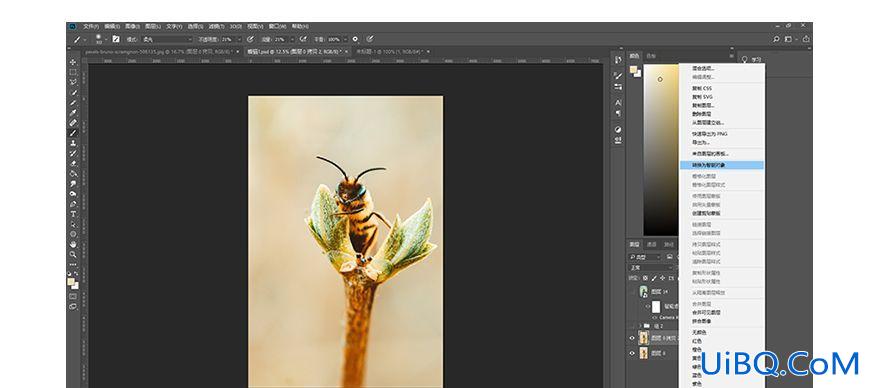Open the color panel flyout menu icon
The width and height of the screenshot is (870, 388).
coord(731,56)
